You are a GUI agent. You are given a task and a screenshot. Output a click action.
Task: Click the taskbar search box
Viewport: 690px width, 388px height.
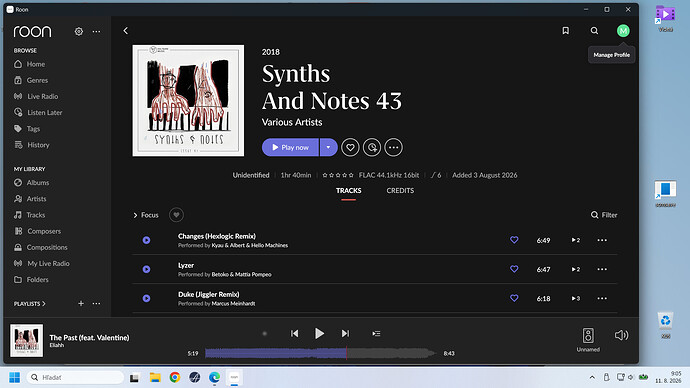coord(75,377)
